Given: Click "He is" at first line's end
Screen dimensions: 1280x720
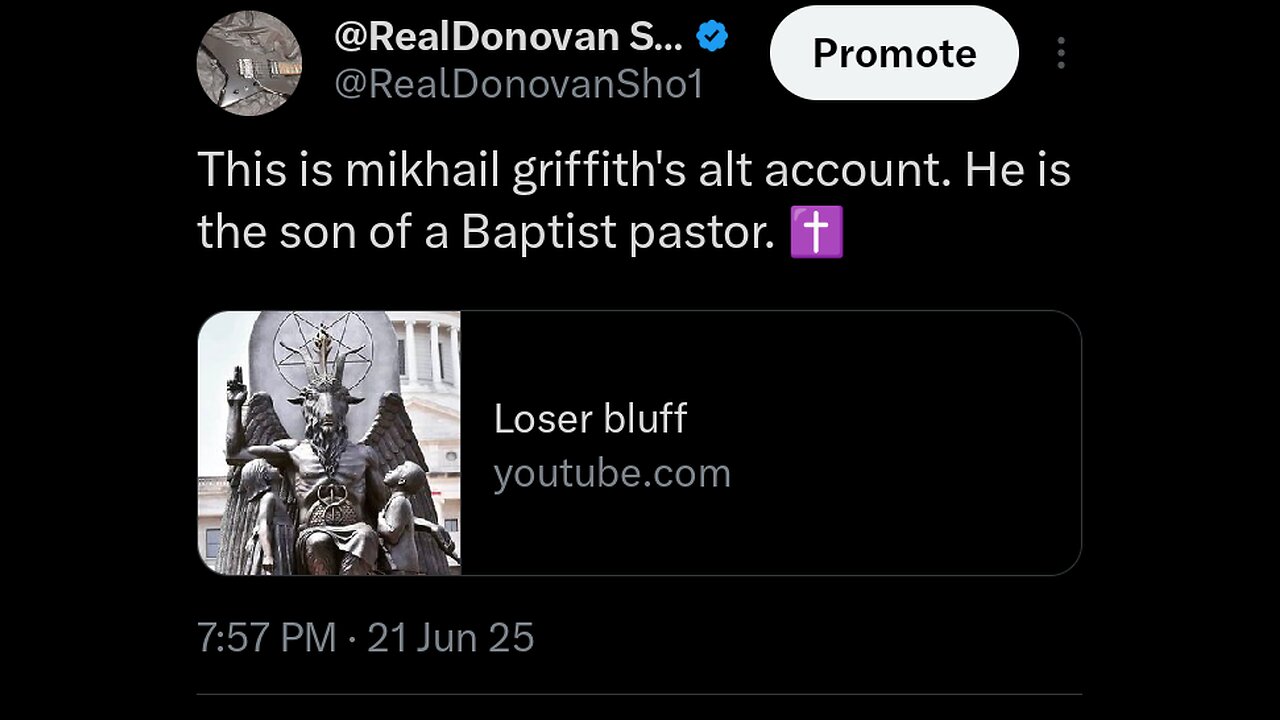Looking at the screenshot, I should coord(1017,170).
